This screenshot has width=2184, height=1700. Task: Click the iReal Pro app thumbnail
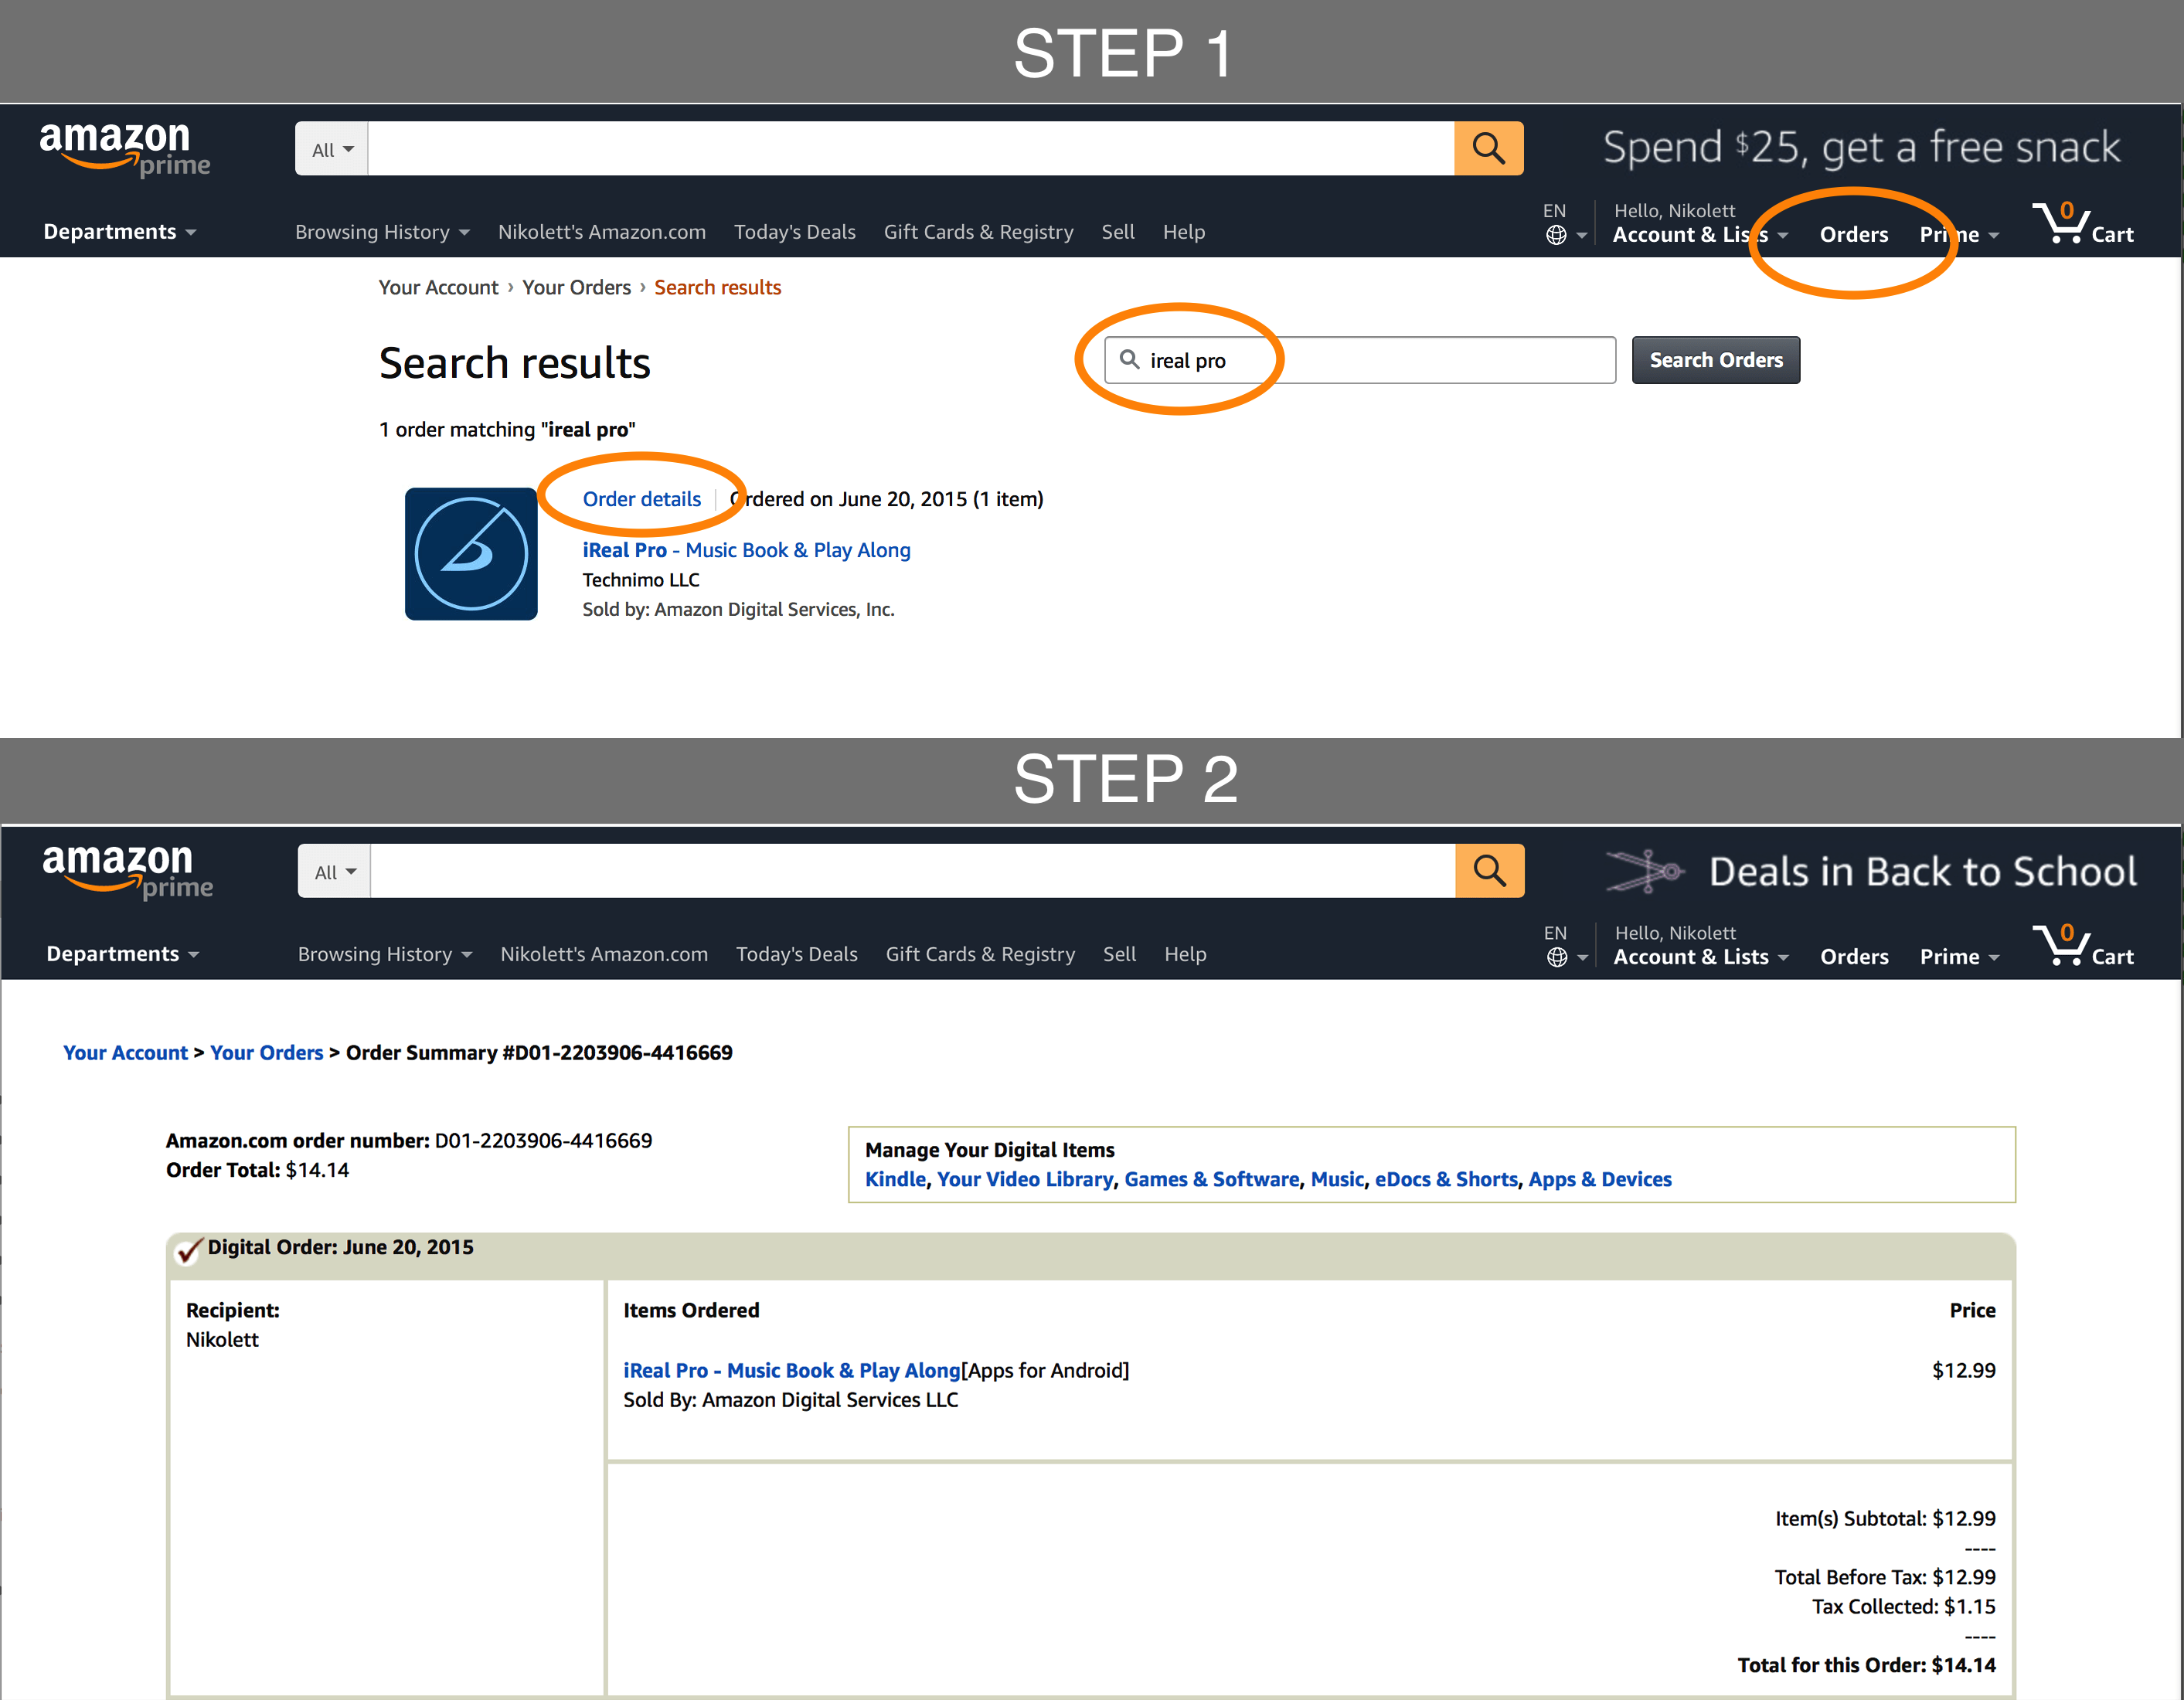(x=471, y=554)
